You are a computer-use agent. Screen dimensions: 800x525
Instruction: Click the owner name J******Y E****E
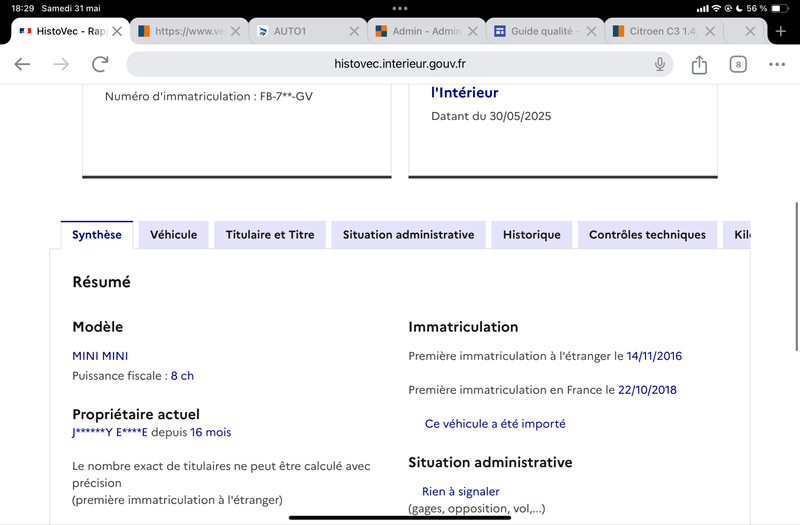click(110, 432)
